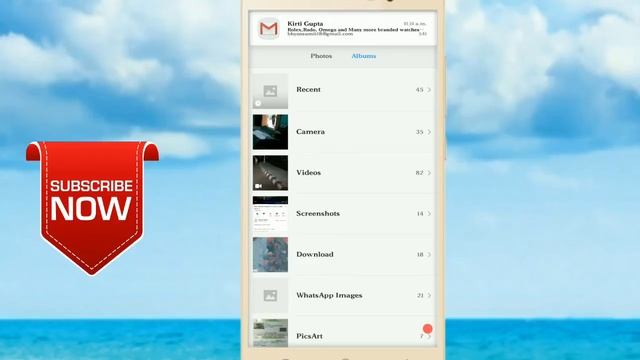Expand the Download row chevron

[429, 255]
